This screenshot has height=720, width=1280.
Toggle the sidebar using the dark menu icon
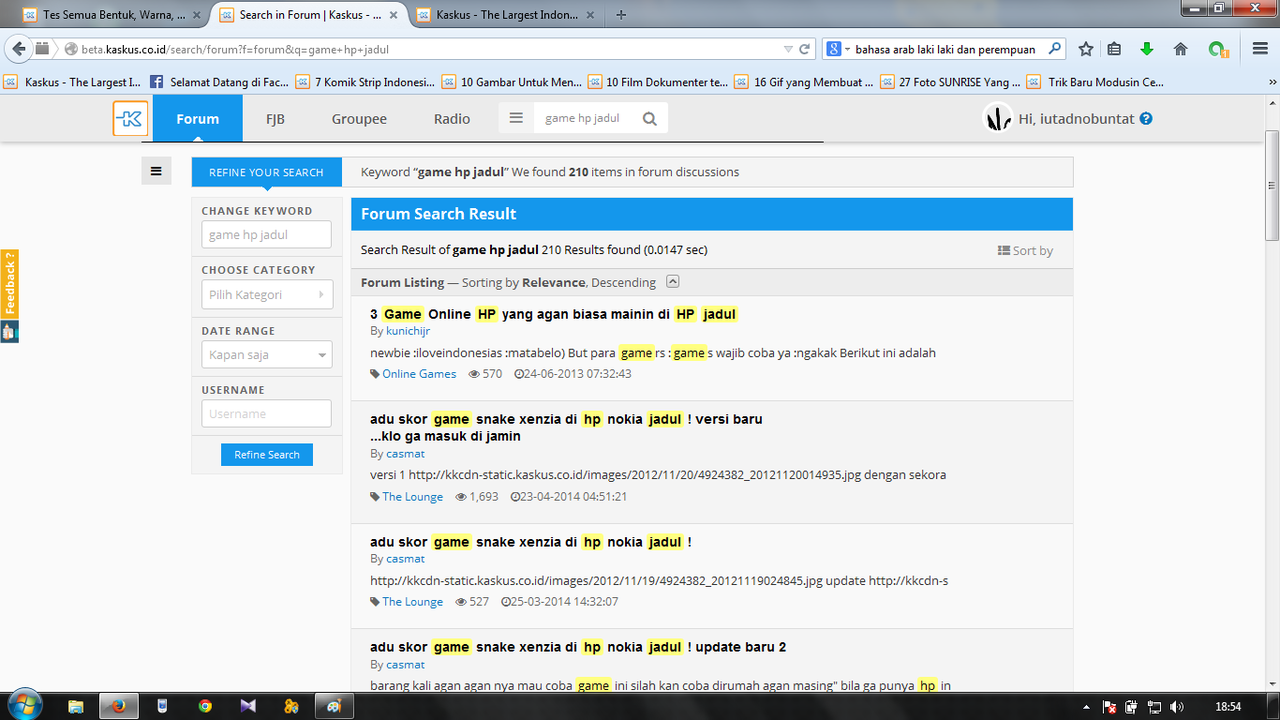[x=156, y=171]
